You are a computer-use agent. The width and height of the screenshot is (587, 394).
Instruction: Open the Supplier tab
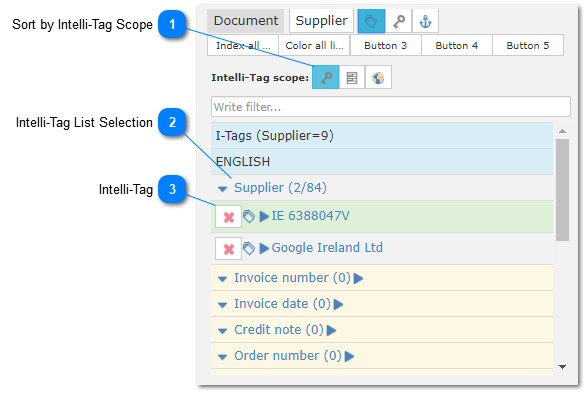pos(321,21)
